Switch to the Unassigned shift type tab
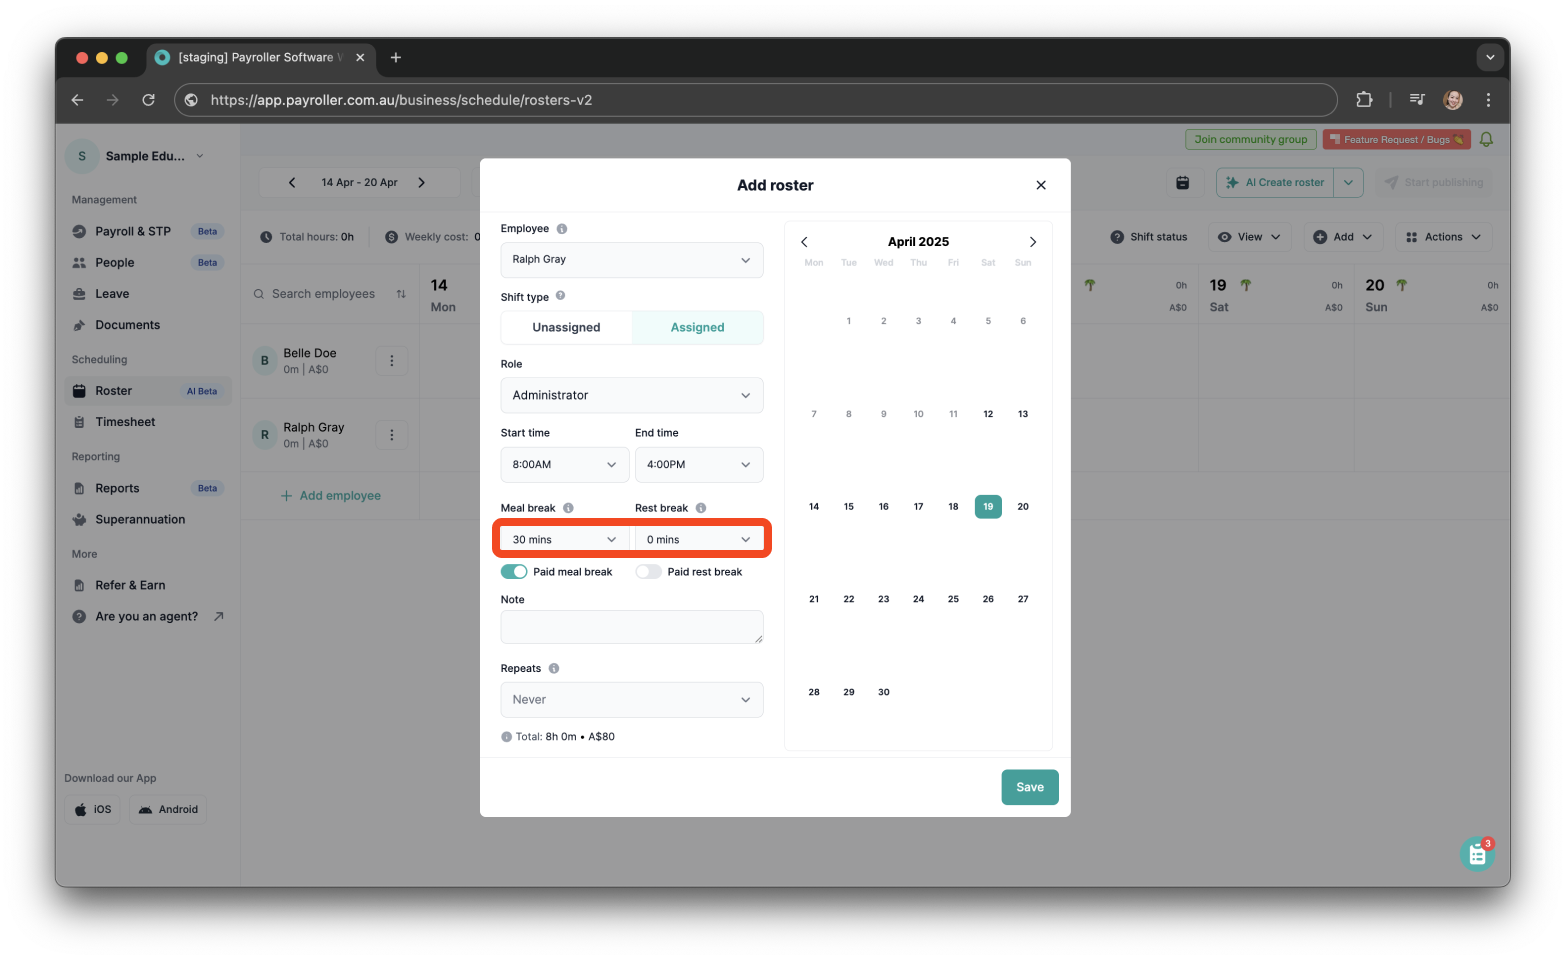Image resolution: width=1566 pixels, height=960 pixels. pyautogui.click(x=565, y=327)
